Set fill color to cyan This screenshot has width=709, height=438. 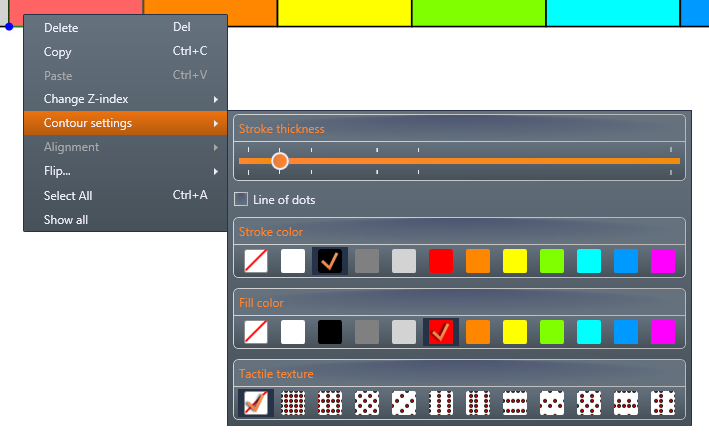[589, 332]
